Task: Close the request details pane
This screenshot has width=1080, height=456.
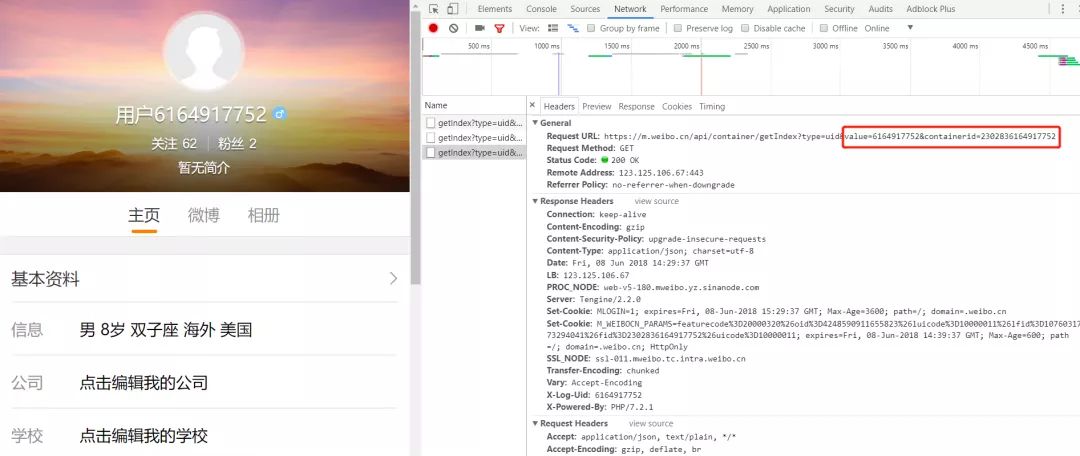Action: coord(532,105)
